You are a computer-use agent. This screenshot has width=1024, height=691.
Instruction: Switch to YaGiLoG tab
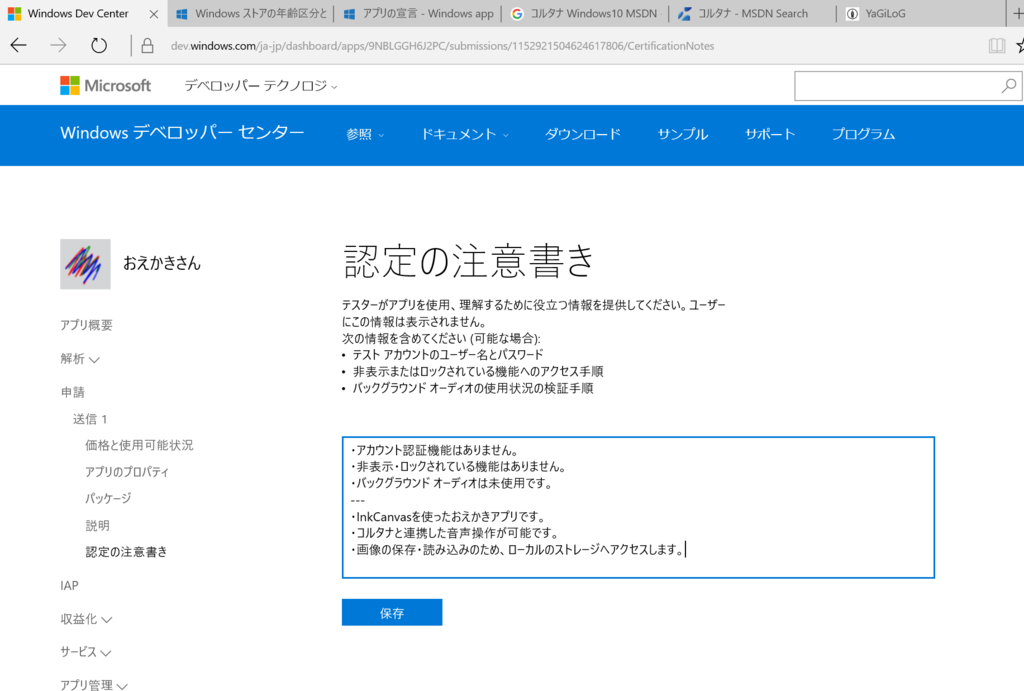921,14
